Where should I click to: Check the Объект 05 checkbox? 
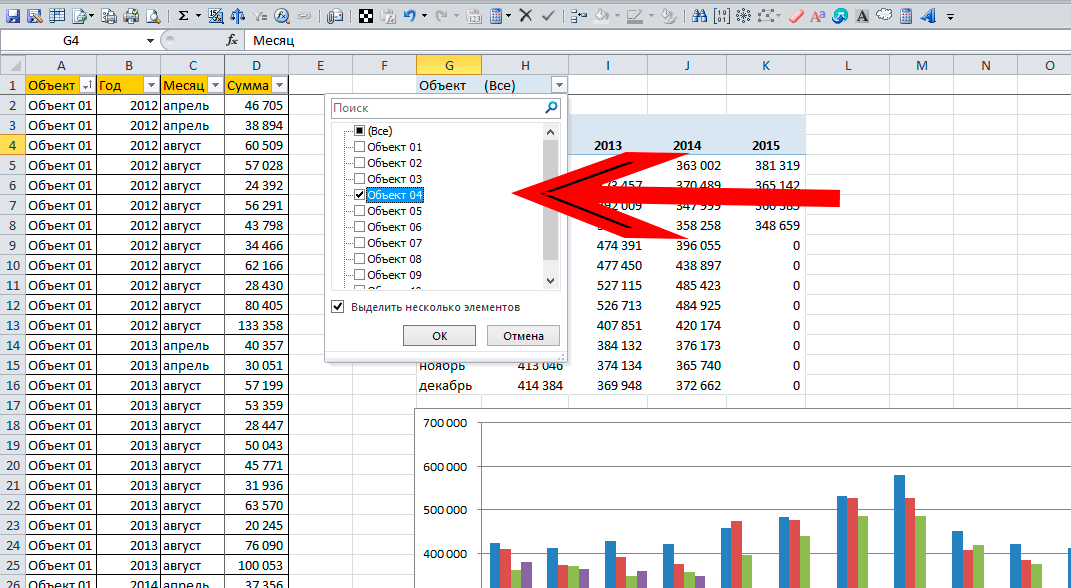point(360,211)
